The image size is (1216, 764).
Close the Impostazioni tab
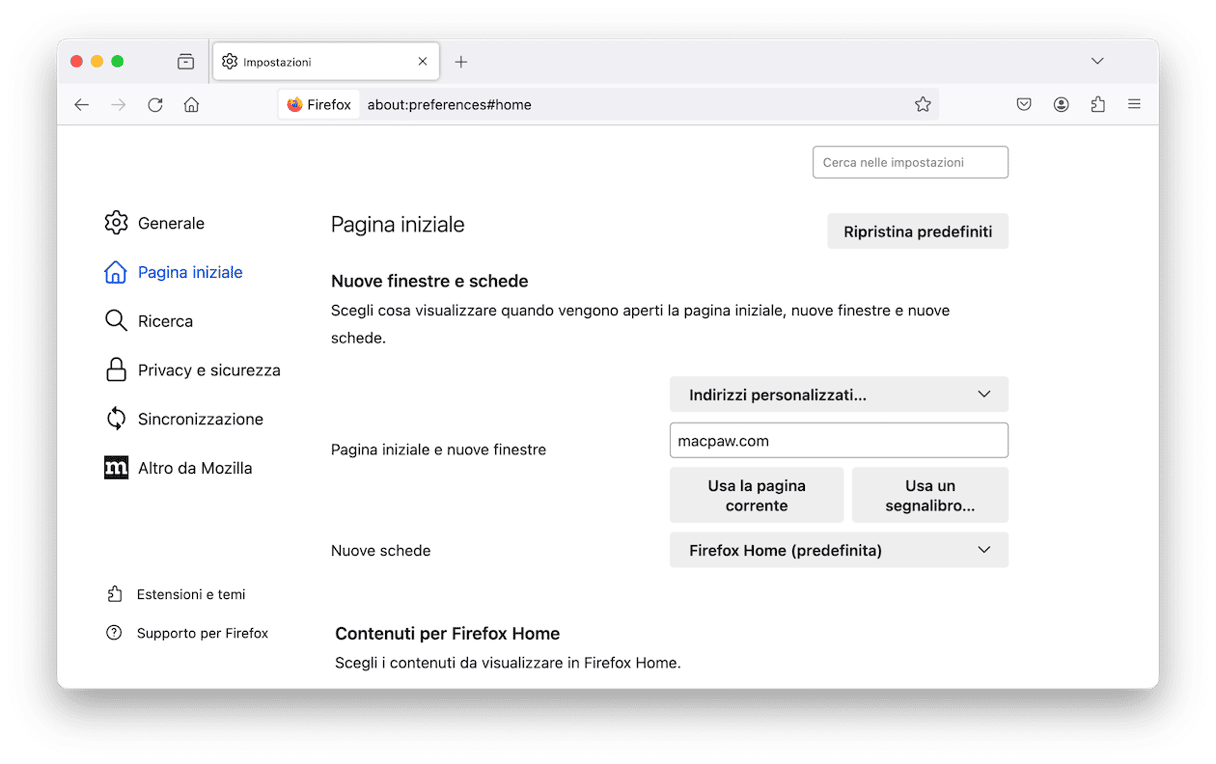(423, 62)
